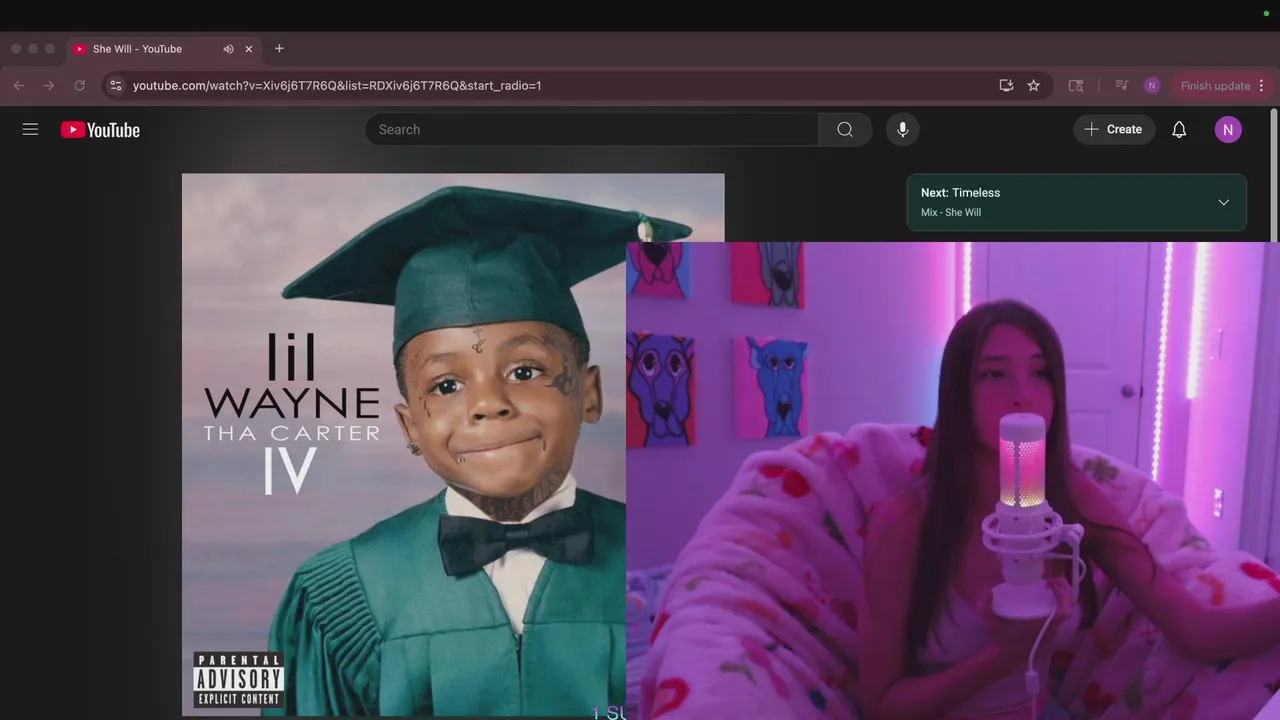This screenshot has width=1280, height=720.
Task: Click the page scrollbar on the right edge
Action: click(x=1275, y=175)
